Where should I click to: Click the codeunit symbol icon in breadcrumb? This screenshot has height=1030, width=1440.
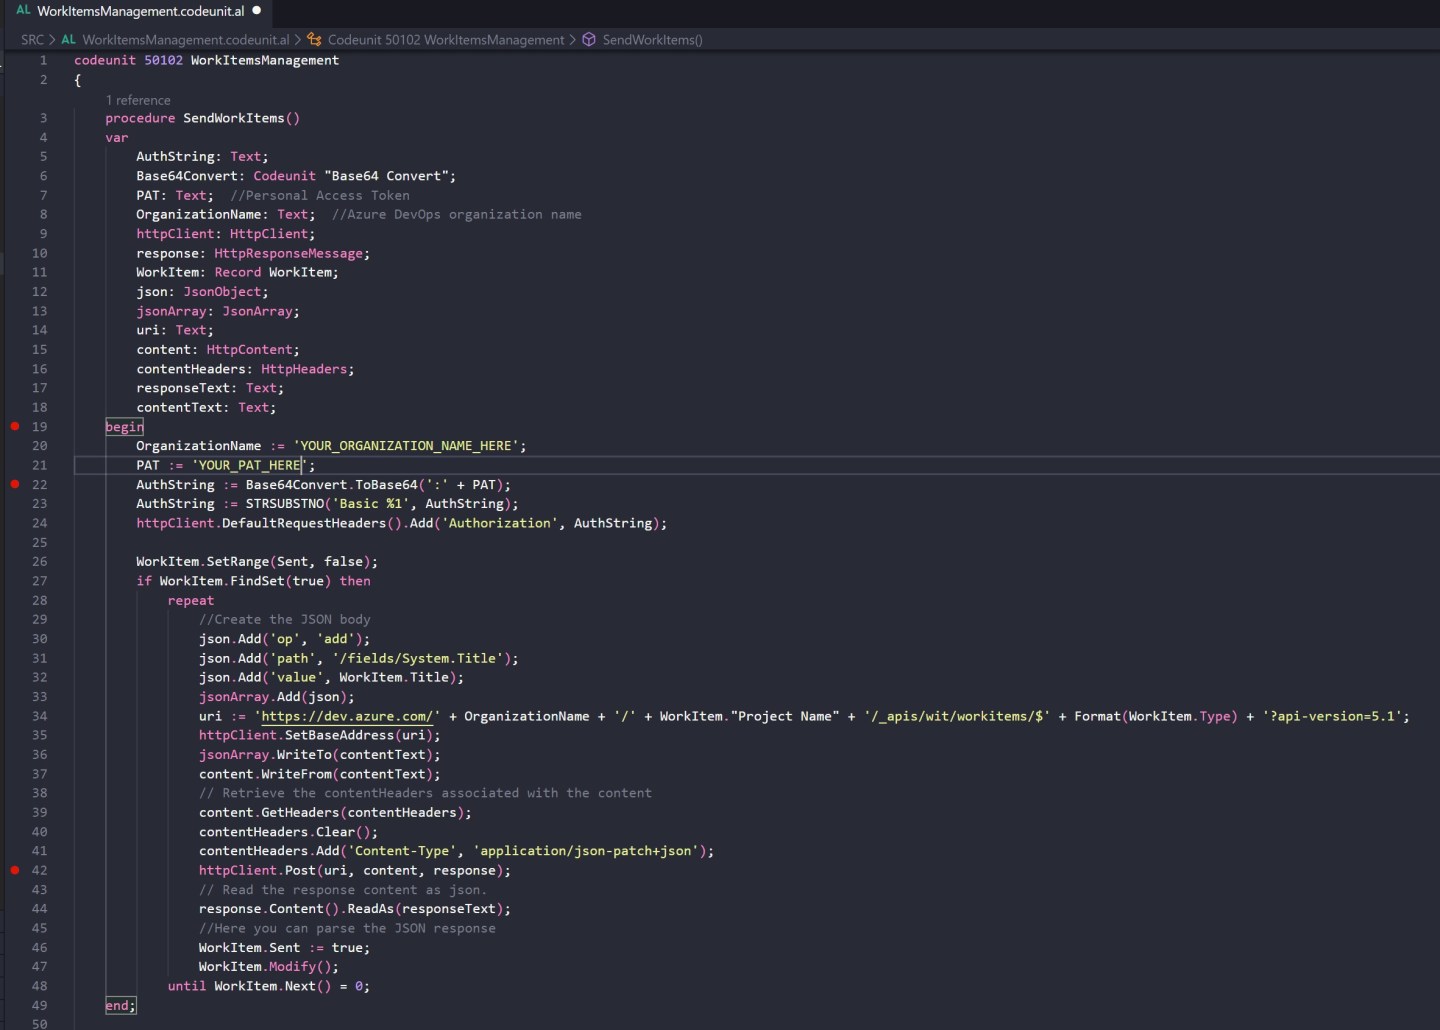[x=315, y=40]
